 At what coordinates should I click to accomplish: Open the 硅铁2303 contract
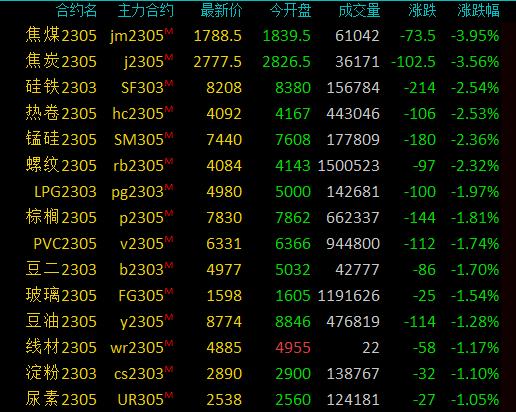coord(61,88)
